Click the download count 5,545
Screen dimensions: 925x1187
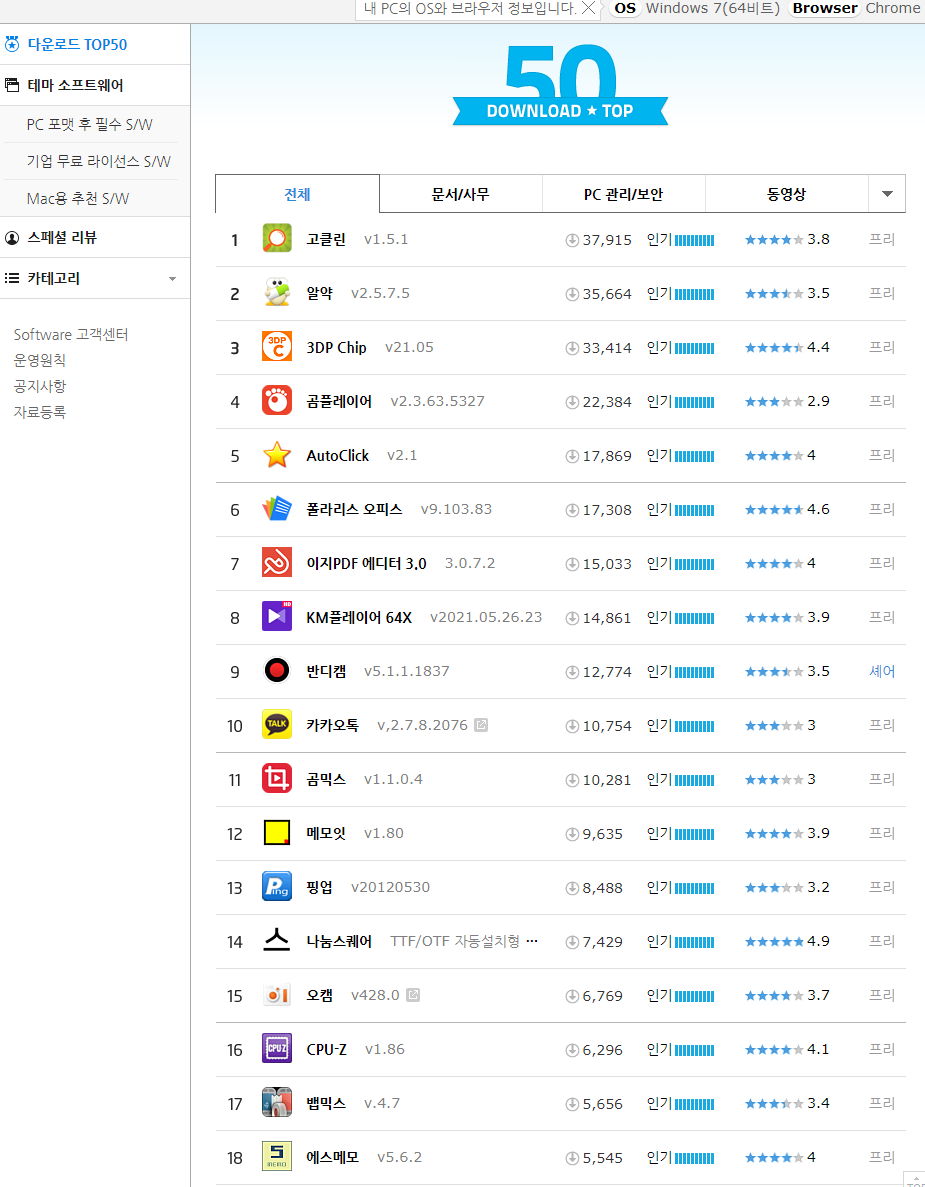pyautogui.click(x=603, y=1157)
